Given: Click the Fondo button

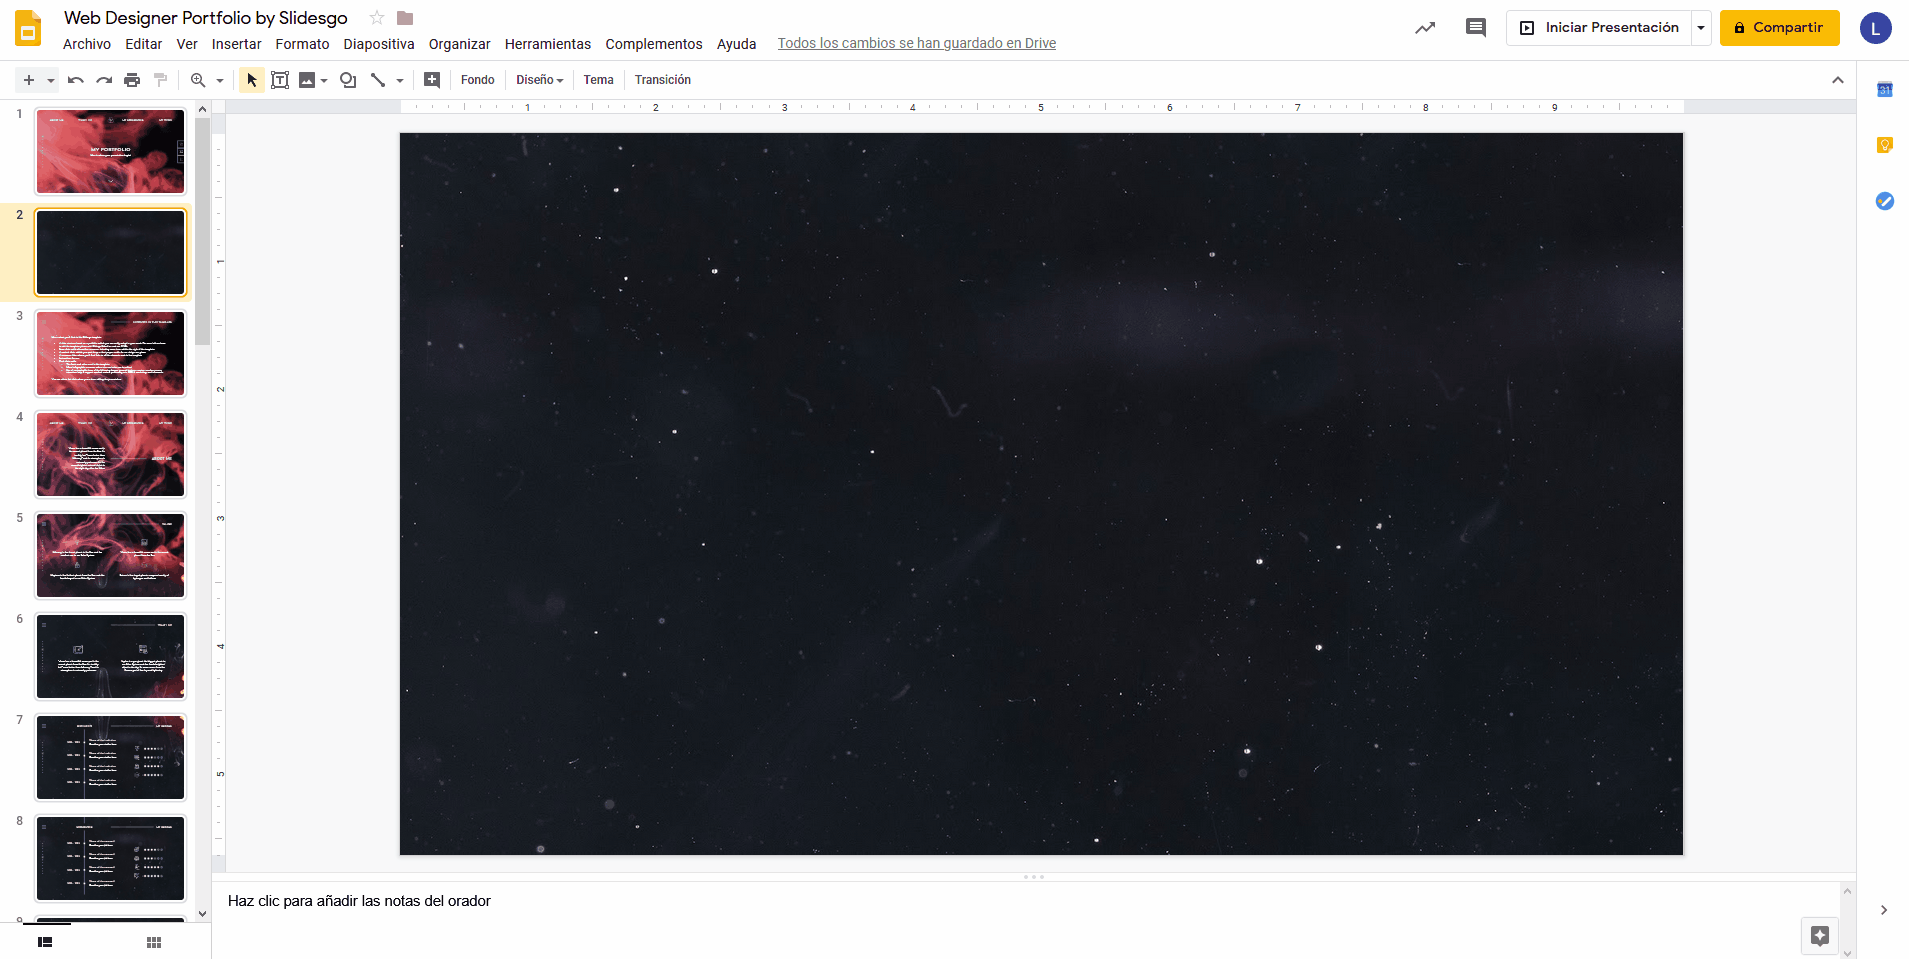Looking at the screenshot, I should click(478, 80).
